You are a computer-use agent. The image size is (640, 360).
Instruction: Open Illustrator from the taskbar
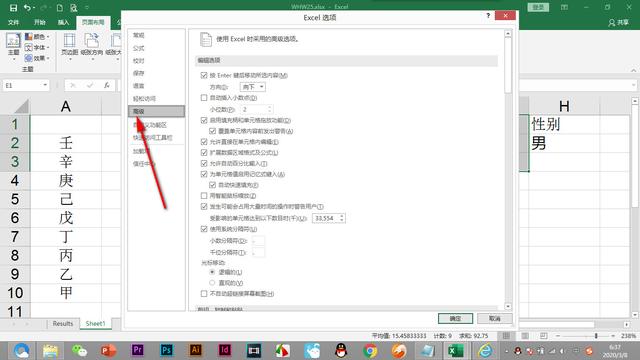coord(196,350)
